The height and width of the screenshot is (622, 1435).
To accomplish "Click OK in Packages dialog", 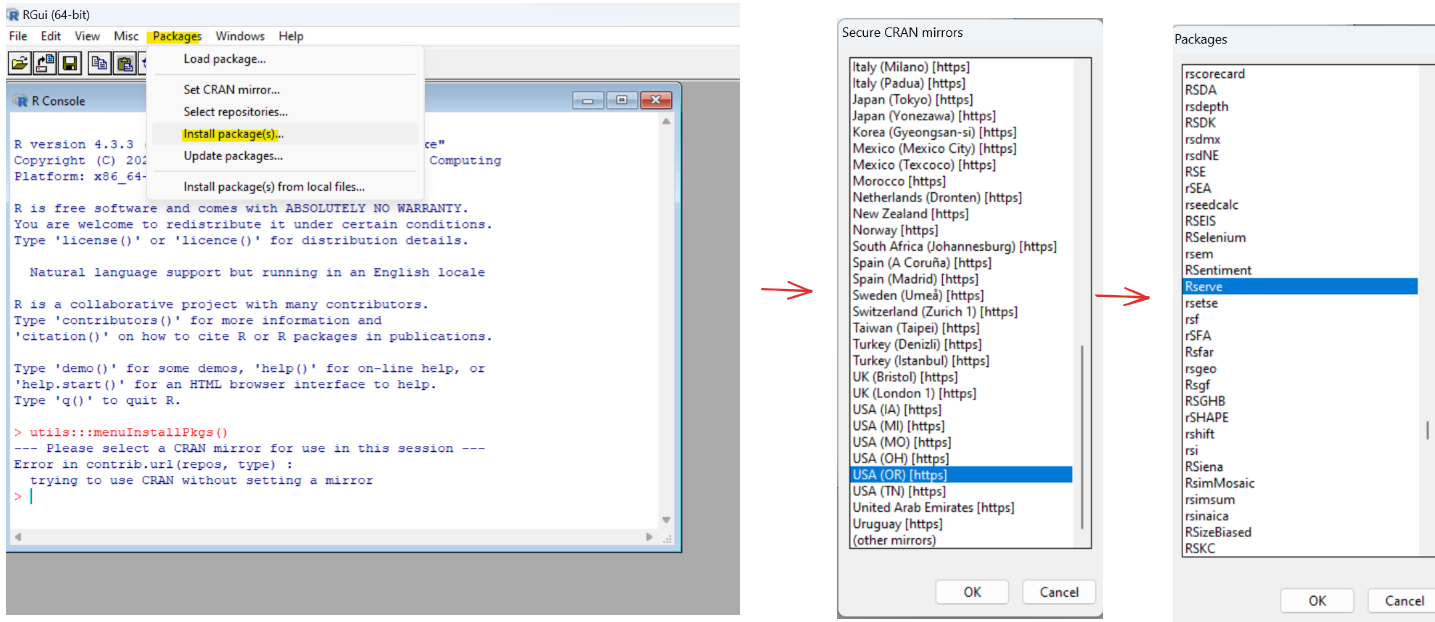I will 1317,600.
